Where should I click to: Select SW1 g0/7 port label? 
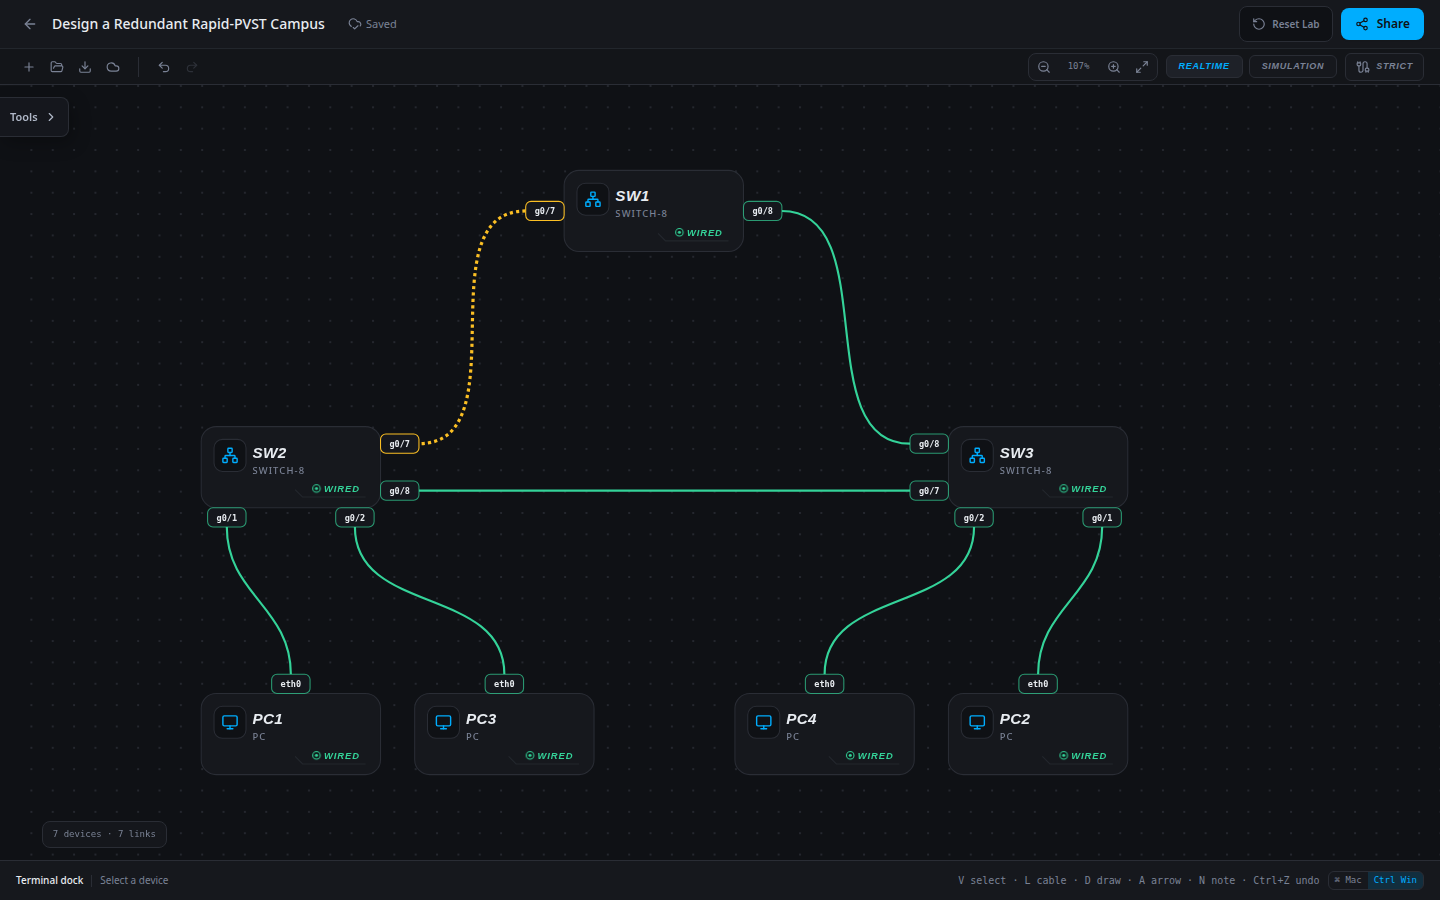click(545, 211)
